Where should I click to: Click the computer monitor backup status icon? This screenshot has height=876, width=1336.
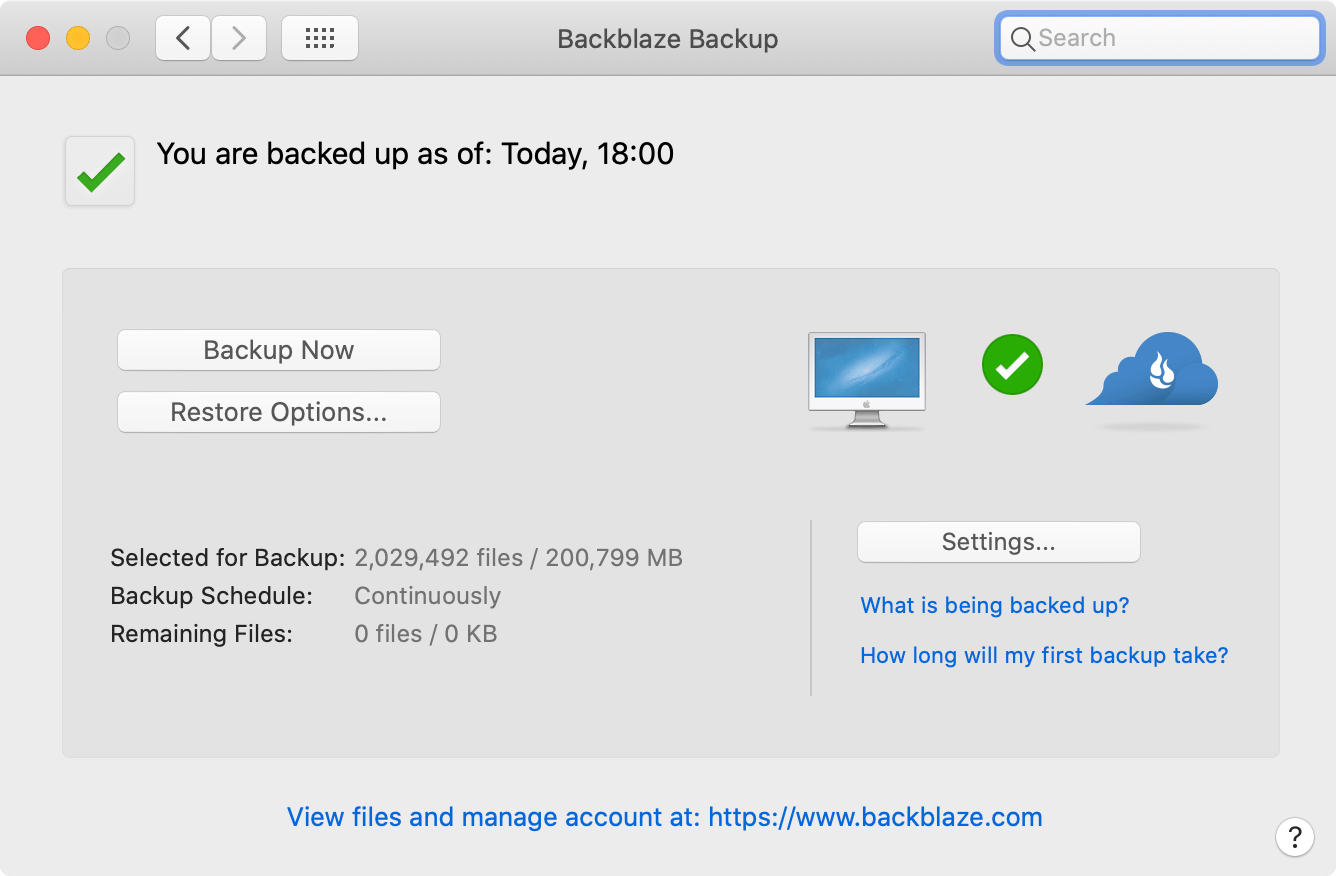click(x=866, y=378)
